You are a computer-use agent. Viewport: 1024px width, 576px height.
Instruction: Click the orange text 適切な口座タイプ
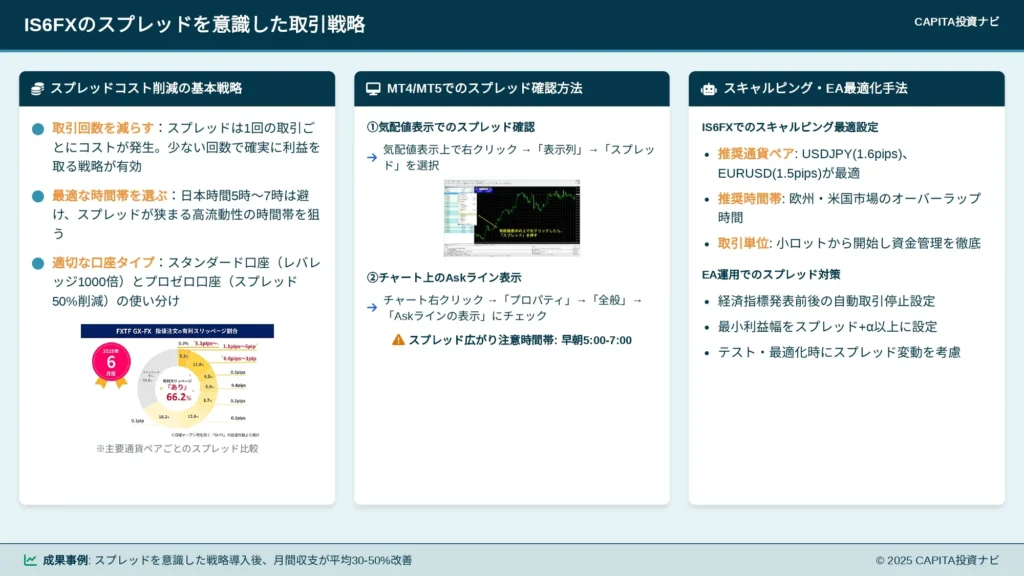pos(103,263)
